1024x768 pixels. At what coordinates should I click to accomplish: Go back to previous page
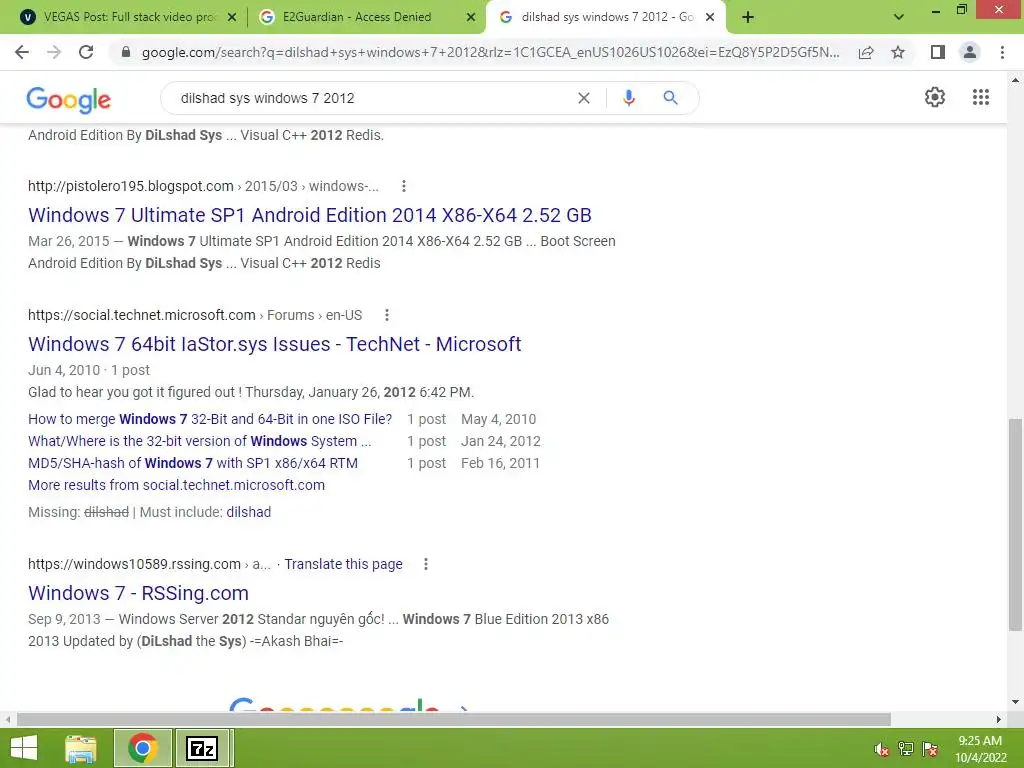tap(22, 52)
